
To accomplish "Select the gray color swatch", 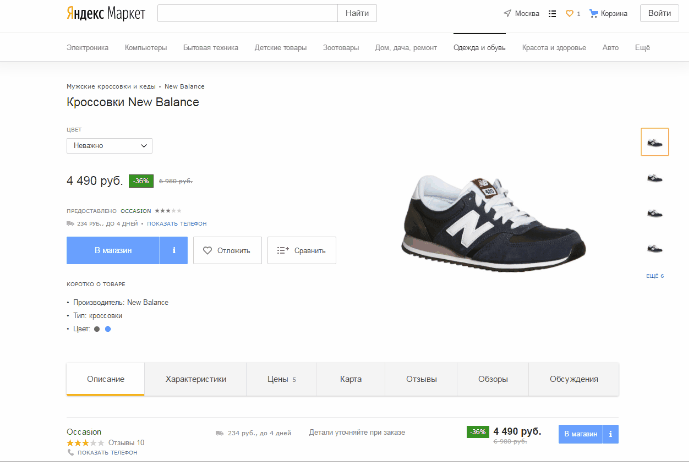I will pyautogui.click(x=97, y=329).
